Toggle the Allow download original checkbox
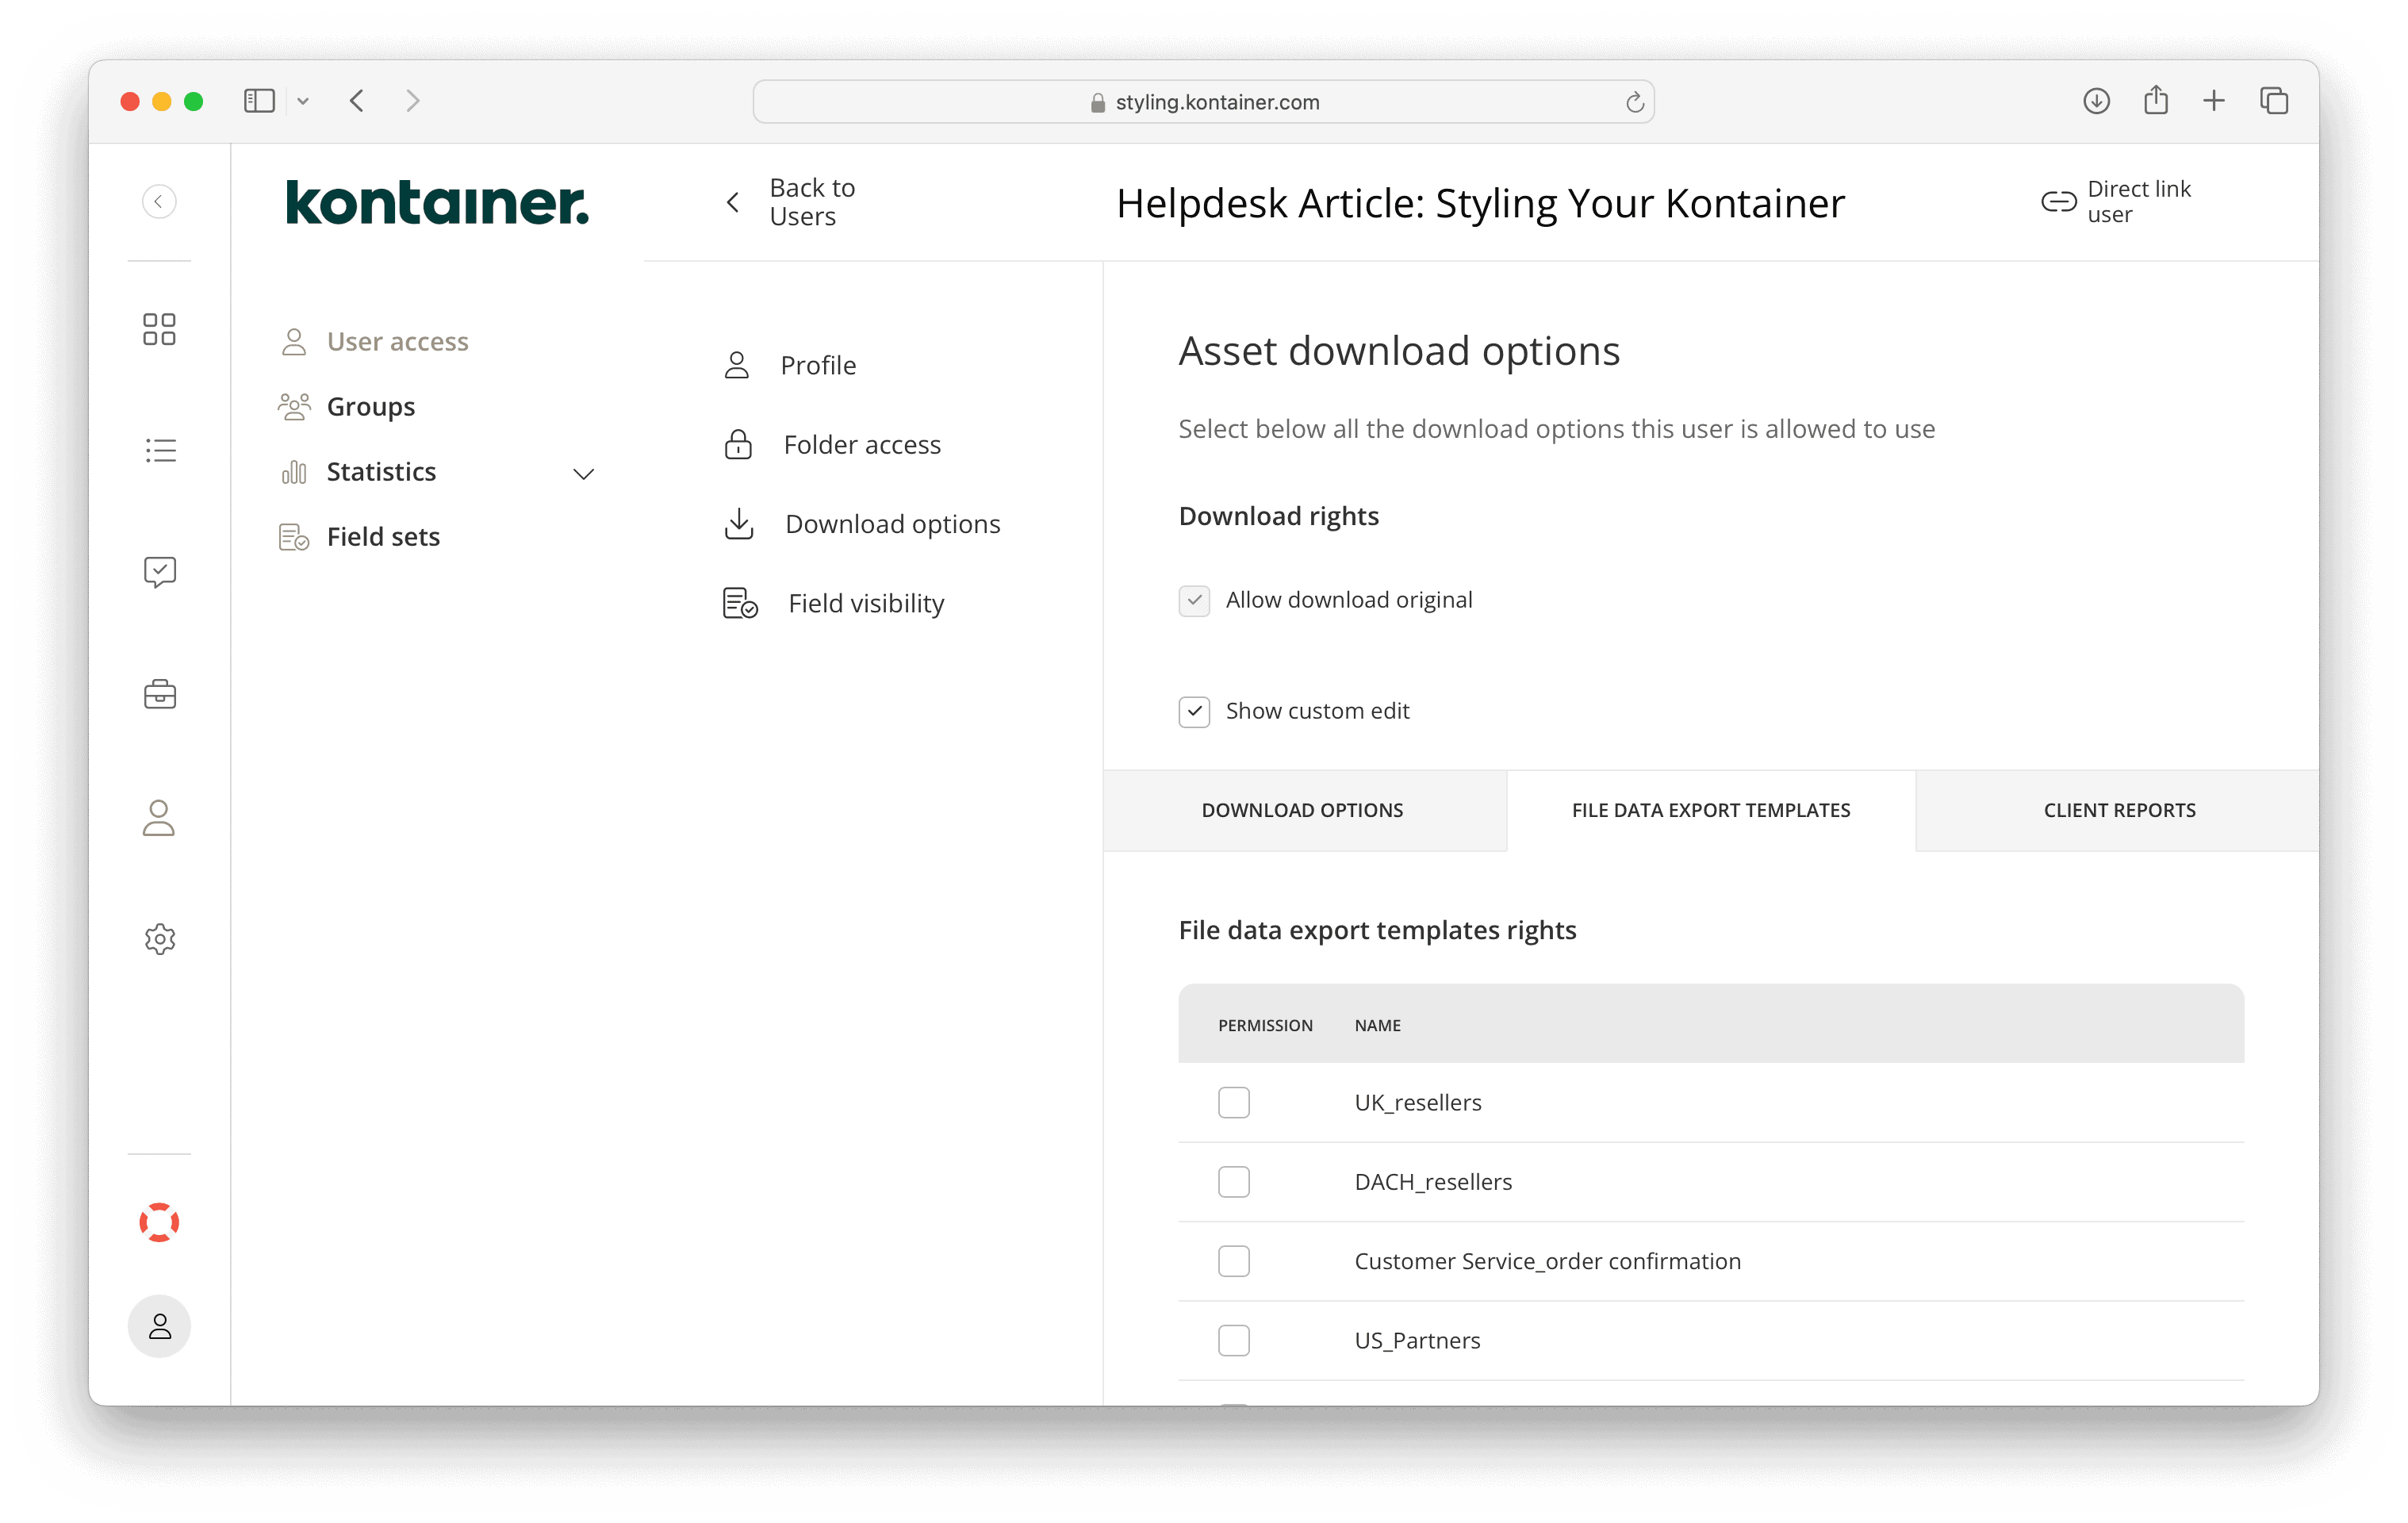The width and height of the screenshot is (2408, 1523). click(x=1194, y=598)
